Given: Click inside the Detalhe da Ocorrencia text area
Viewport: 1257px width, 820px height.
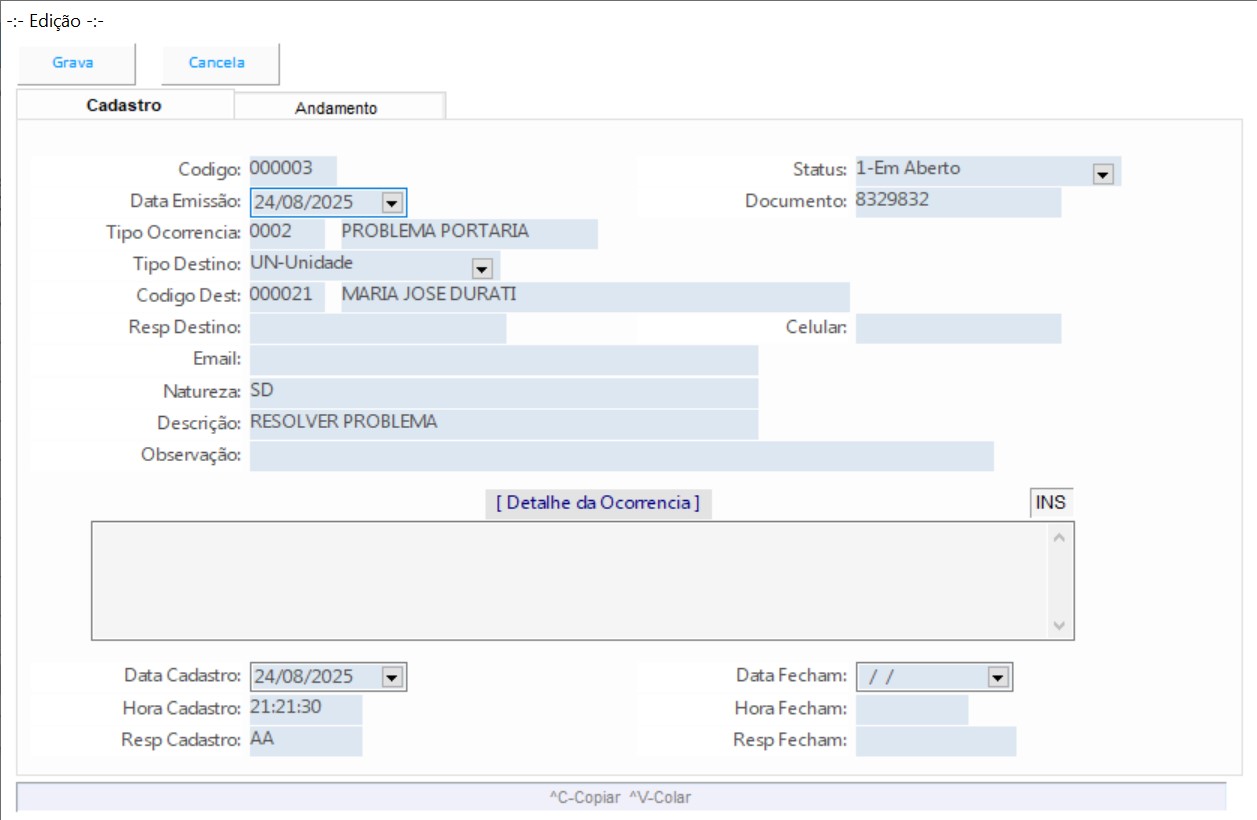Looking at the screenshot, I should point(570,580).
